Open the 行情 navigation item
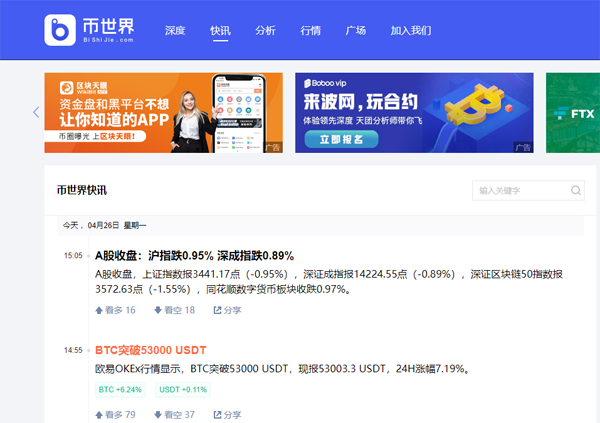 (x=310, y=31)
